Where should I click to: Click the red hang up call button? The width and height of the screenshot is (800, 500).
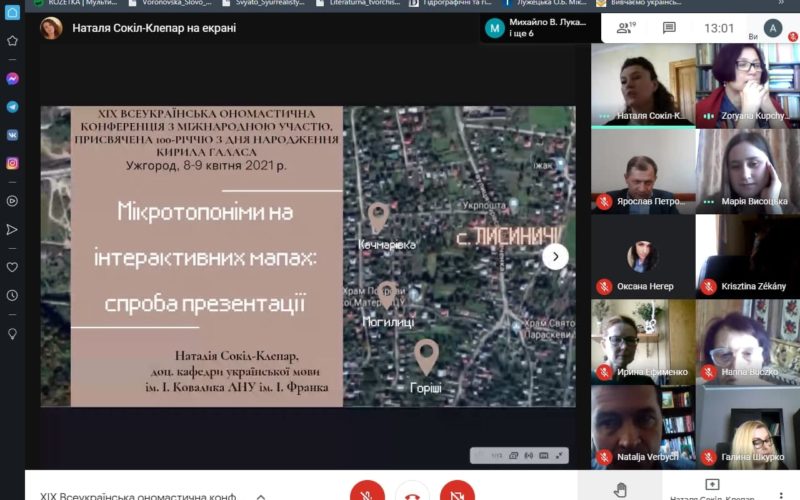click(x=412, y=492)
